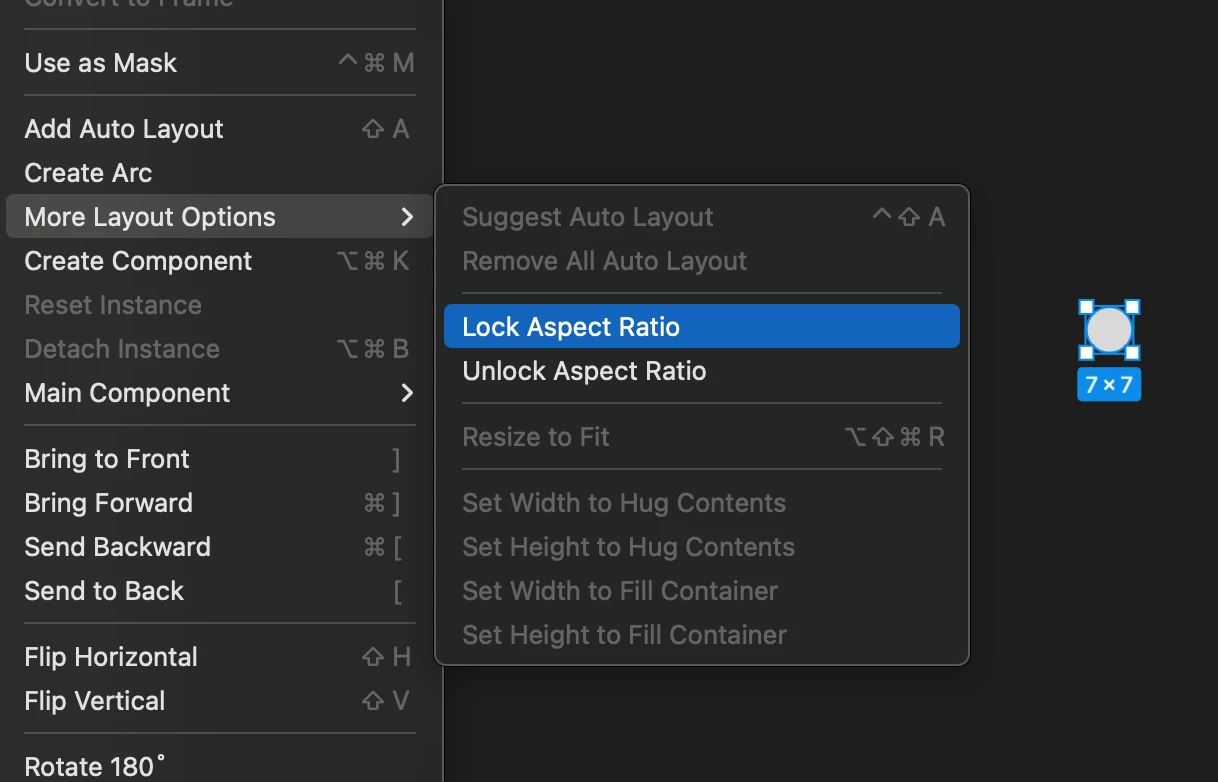Choose Send to Back

[104, 591]
